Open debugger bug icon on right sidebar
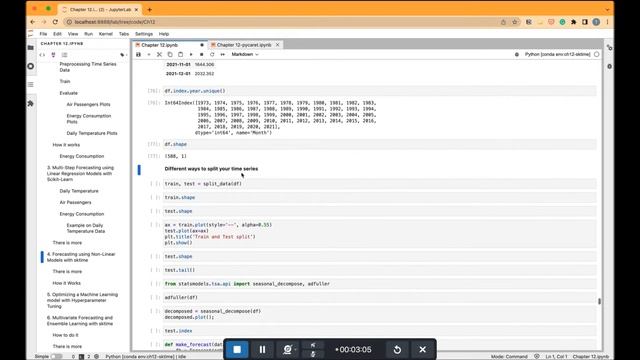Image resolution: width=640 pixels, height=360 pixels. point(609,66)
